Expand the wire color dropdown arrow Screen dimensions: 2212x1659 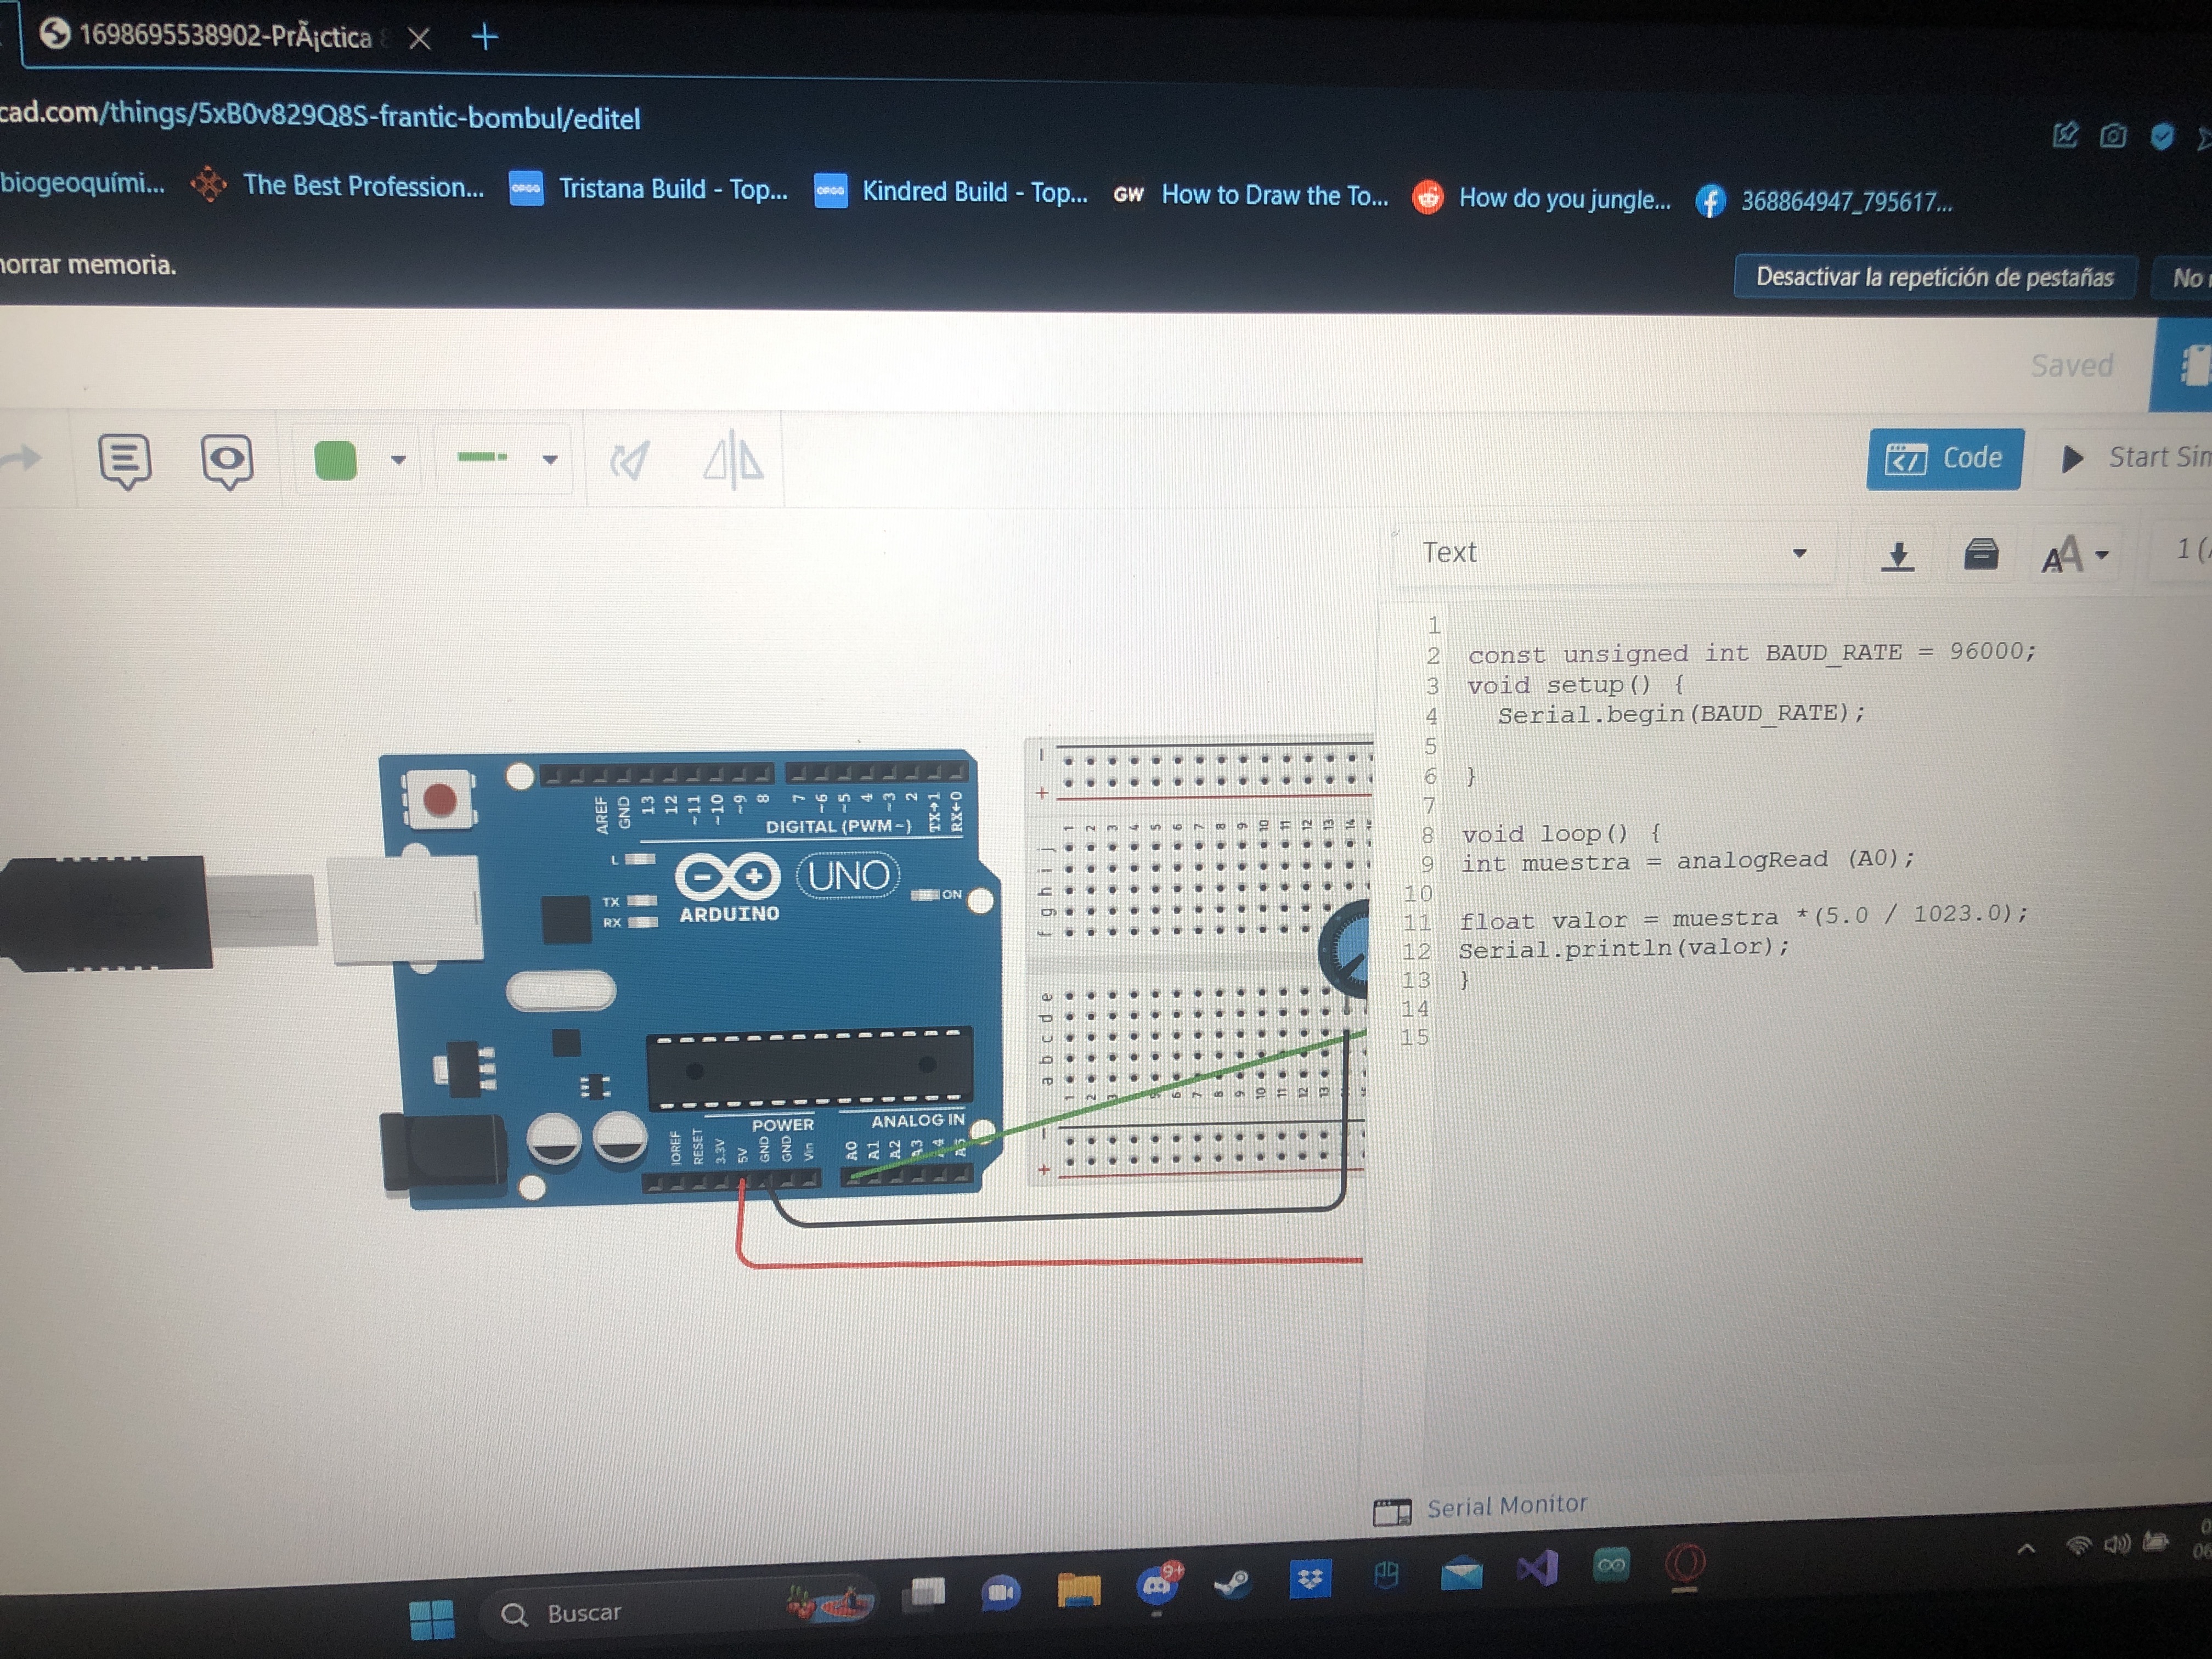tap(398, 461)
